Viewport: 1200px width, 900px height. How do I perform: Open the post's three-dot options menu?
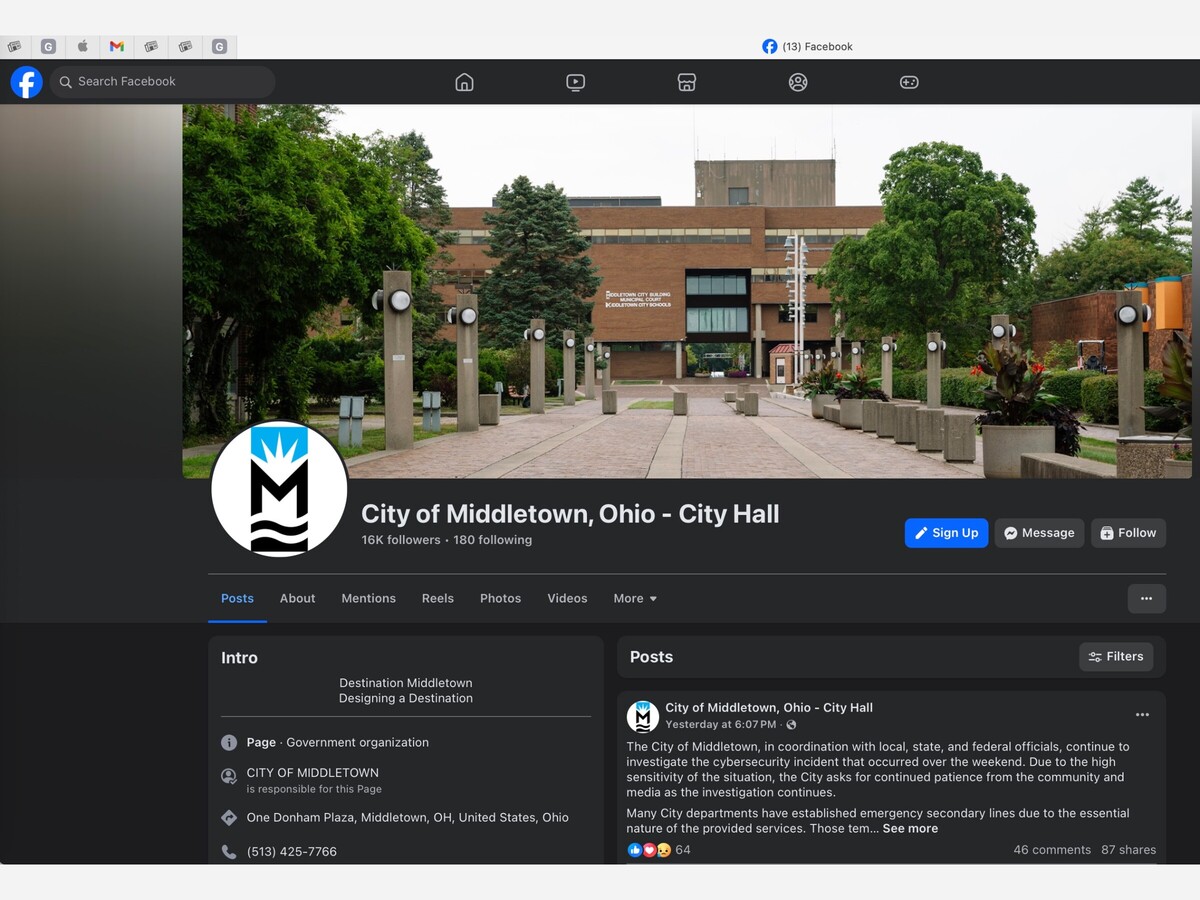[x=1142, y=715]
